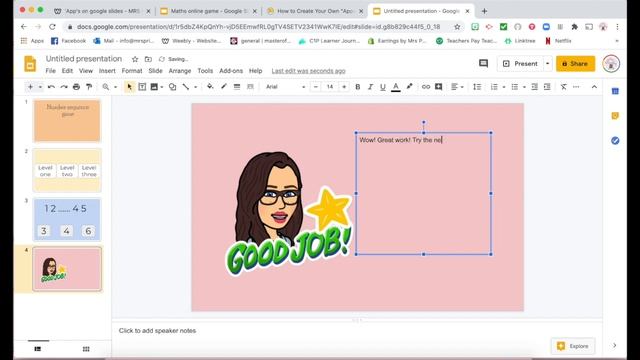Select the arrow cursor tool
This screenshot has width=640, height=360.
click(x=129, y=87)
